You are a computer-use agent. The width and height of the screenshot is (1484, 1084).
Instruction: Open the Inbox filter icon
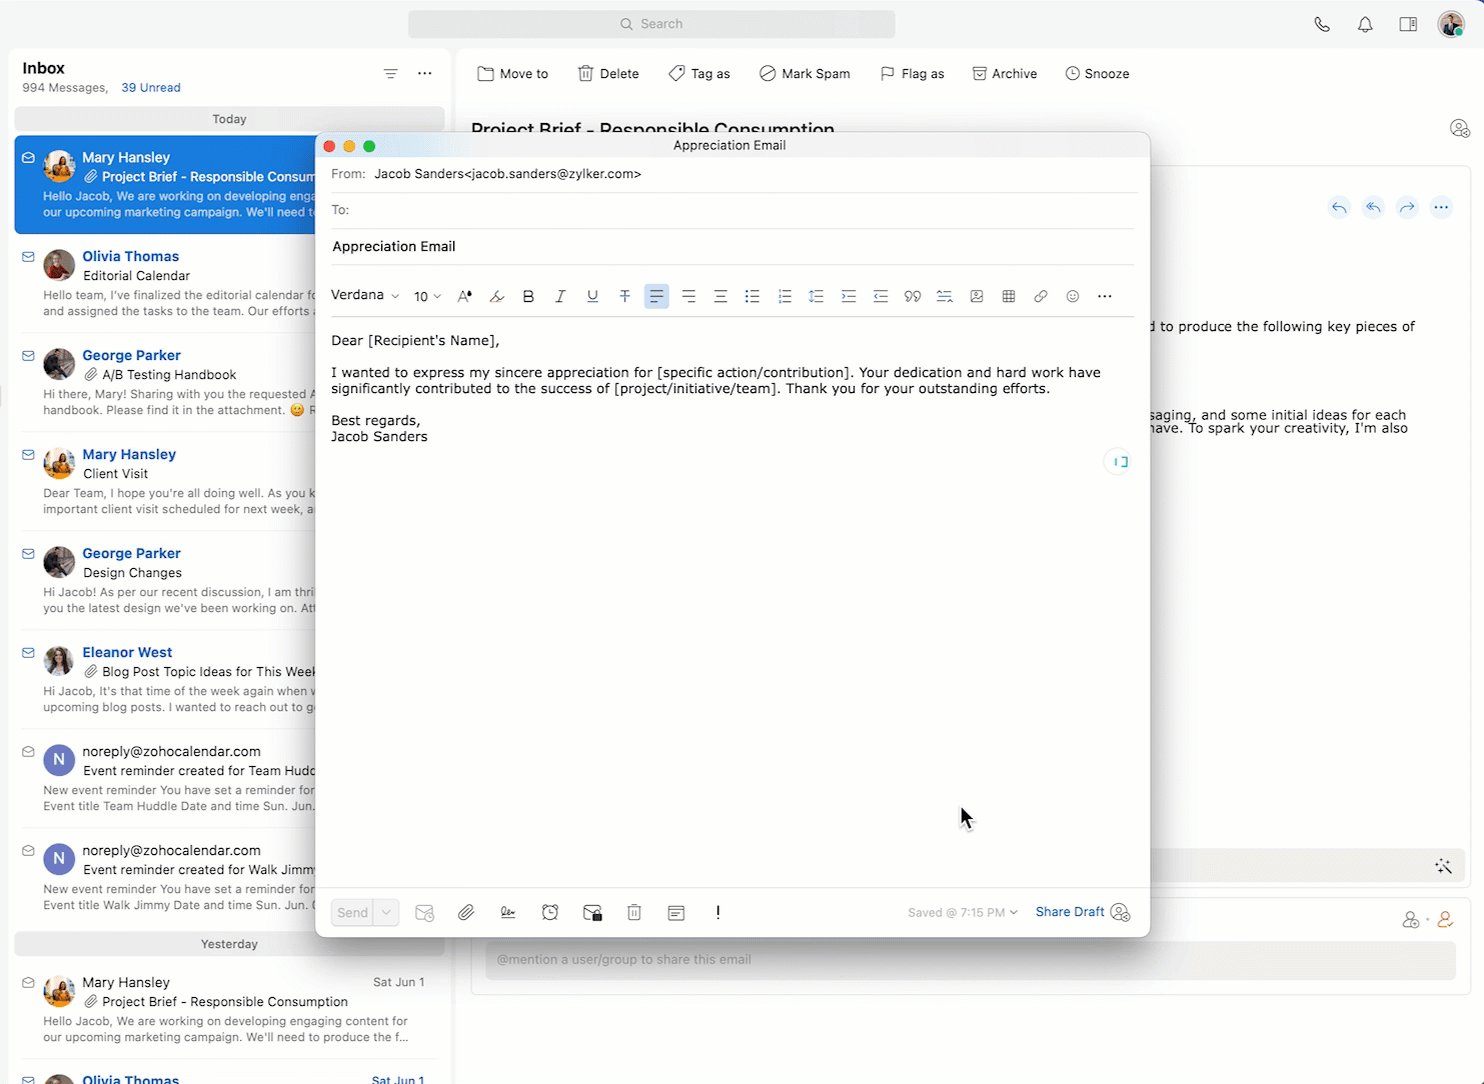(x=391, y=74)
